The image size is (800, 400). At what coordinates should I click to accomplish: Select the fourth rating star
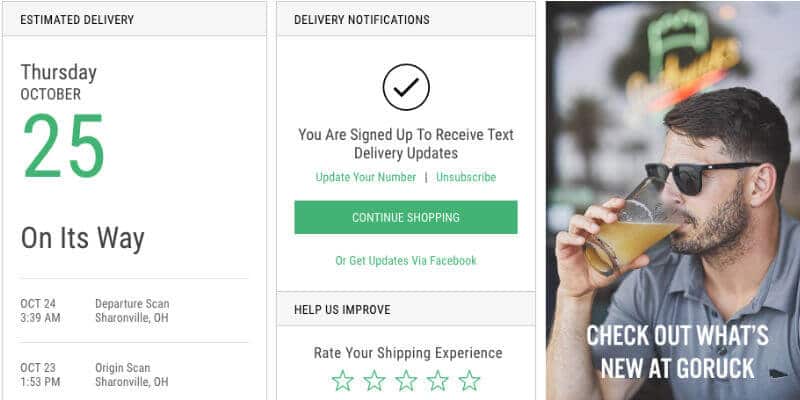pyautogui.click(x=437, y=380)
